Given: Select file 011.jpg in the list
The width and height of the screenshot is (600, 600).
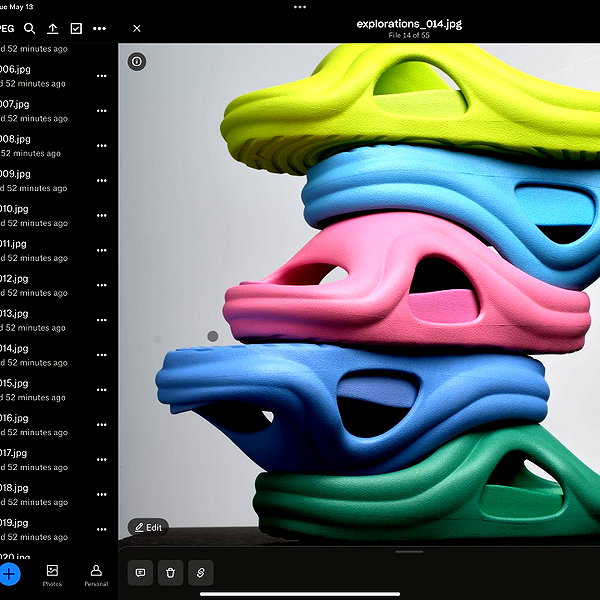Looking at the screenshot, I should click(59, 250).
